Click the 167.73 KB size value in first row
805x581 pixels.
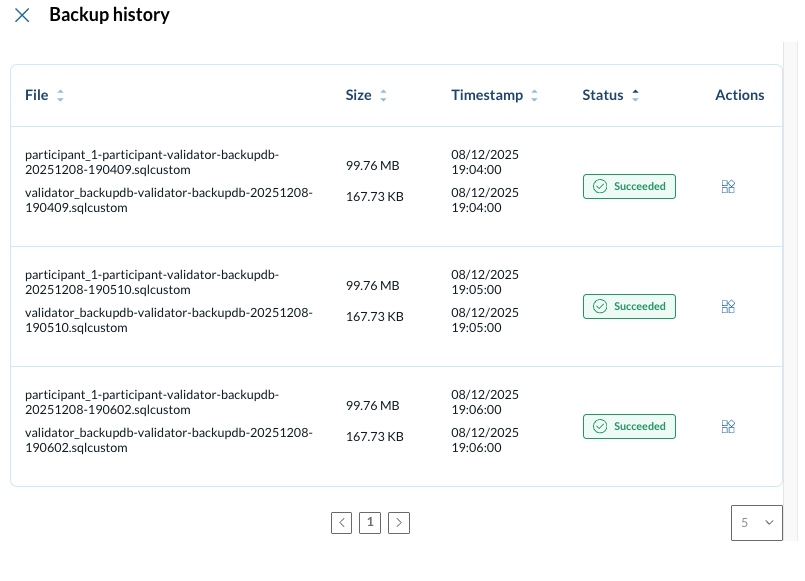374,195
